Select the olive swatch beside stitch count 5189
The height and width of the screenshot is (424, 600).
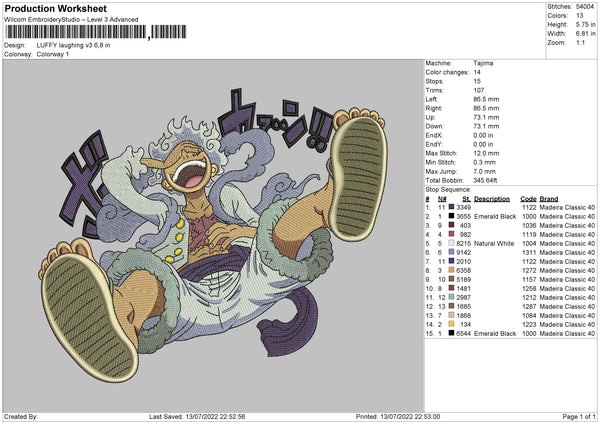pos(451,279)
